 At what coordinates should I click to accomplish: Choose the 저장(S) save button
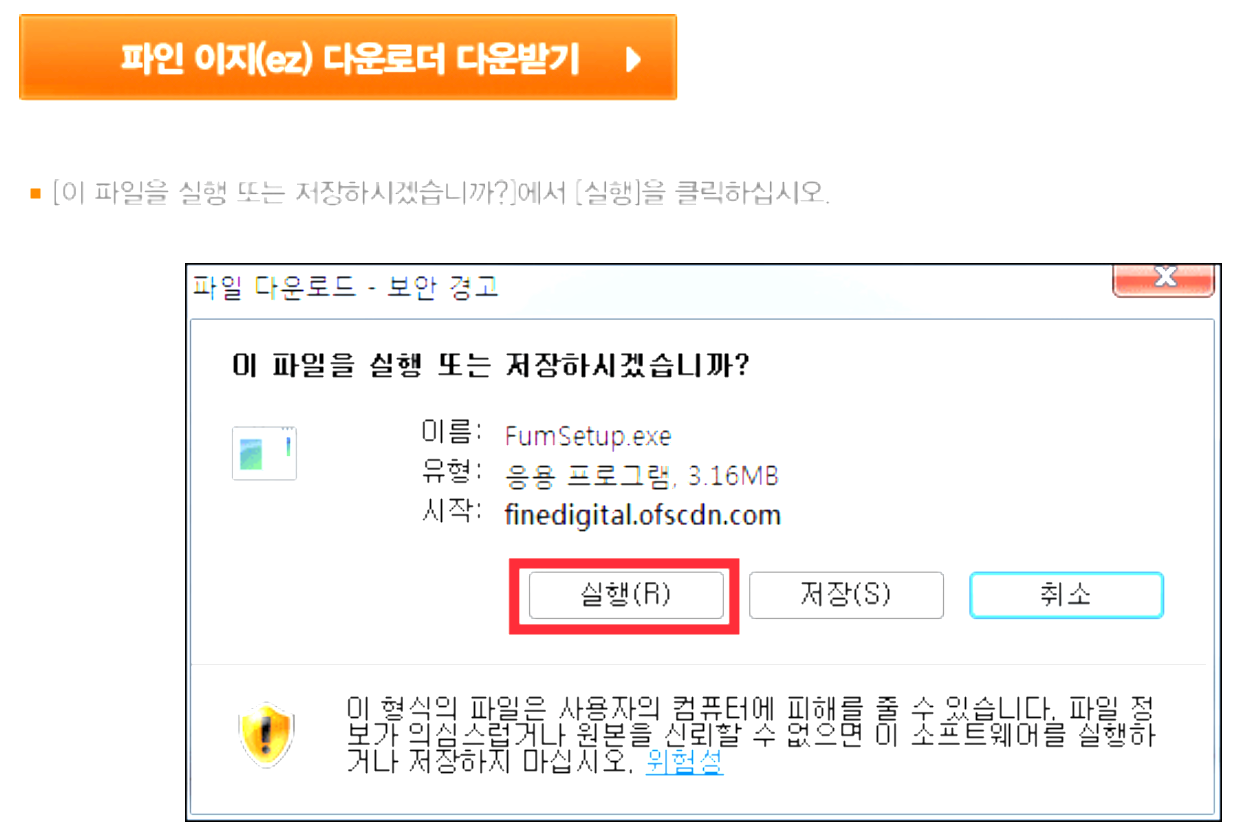846,595
